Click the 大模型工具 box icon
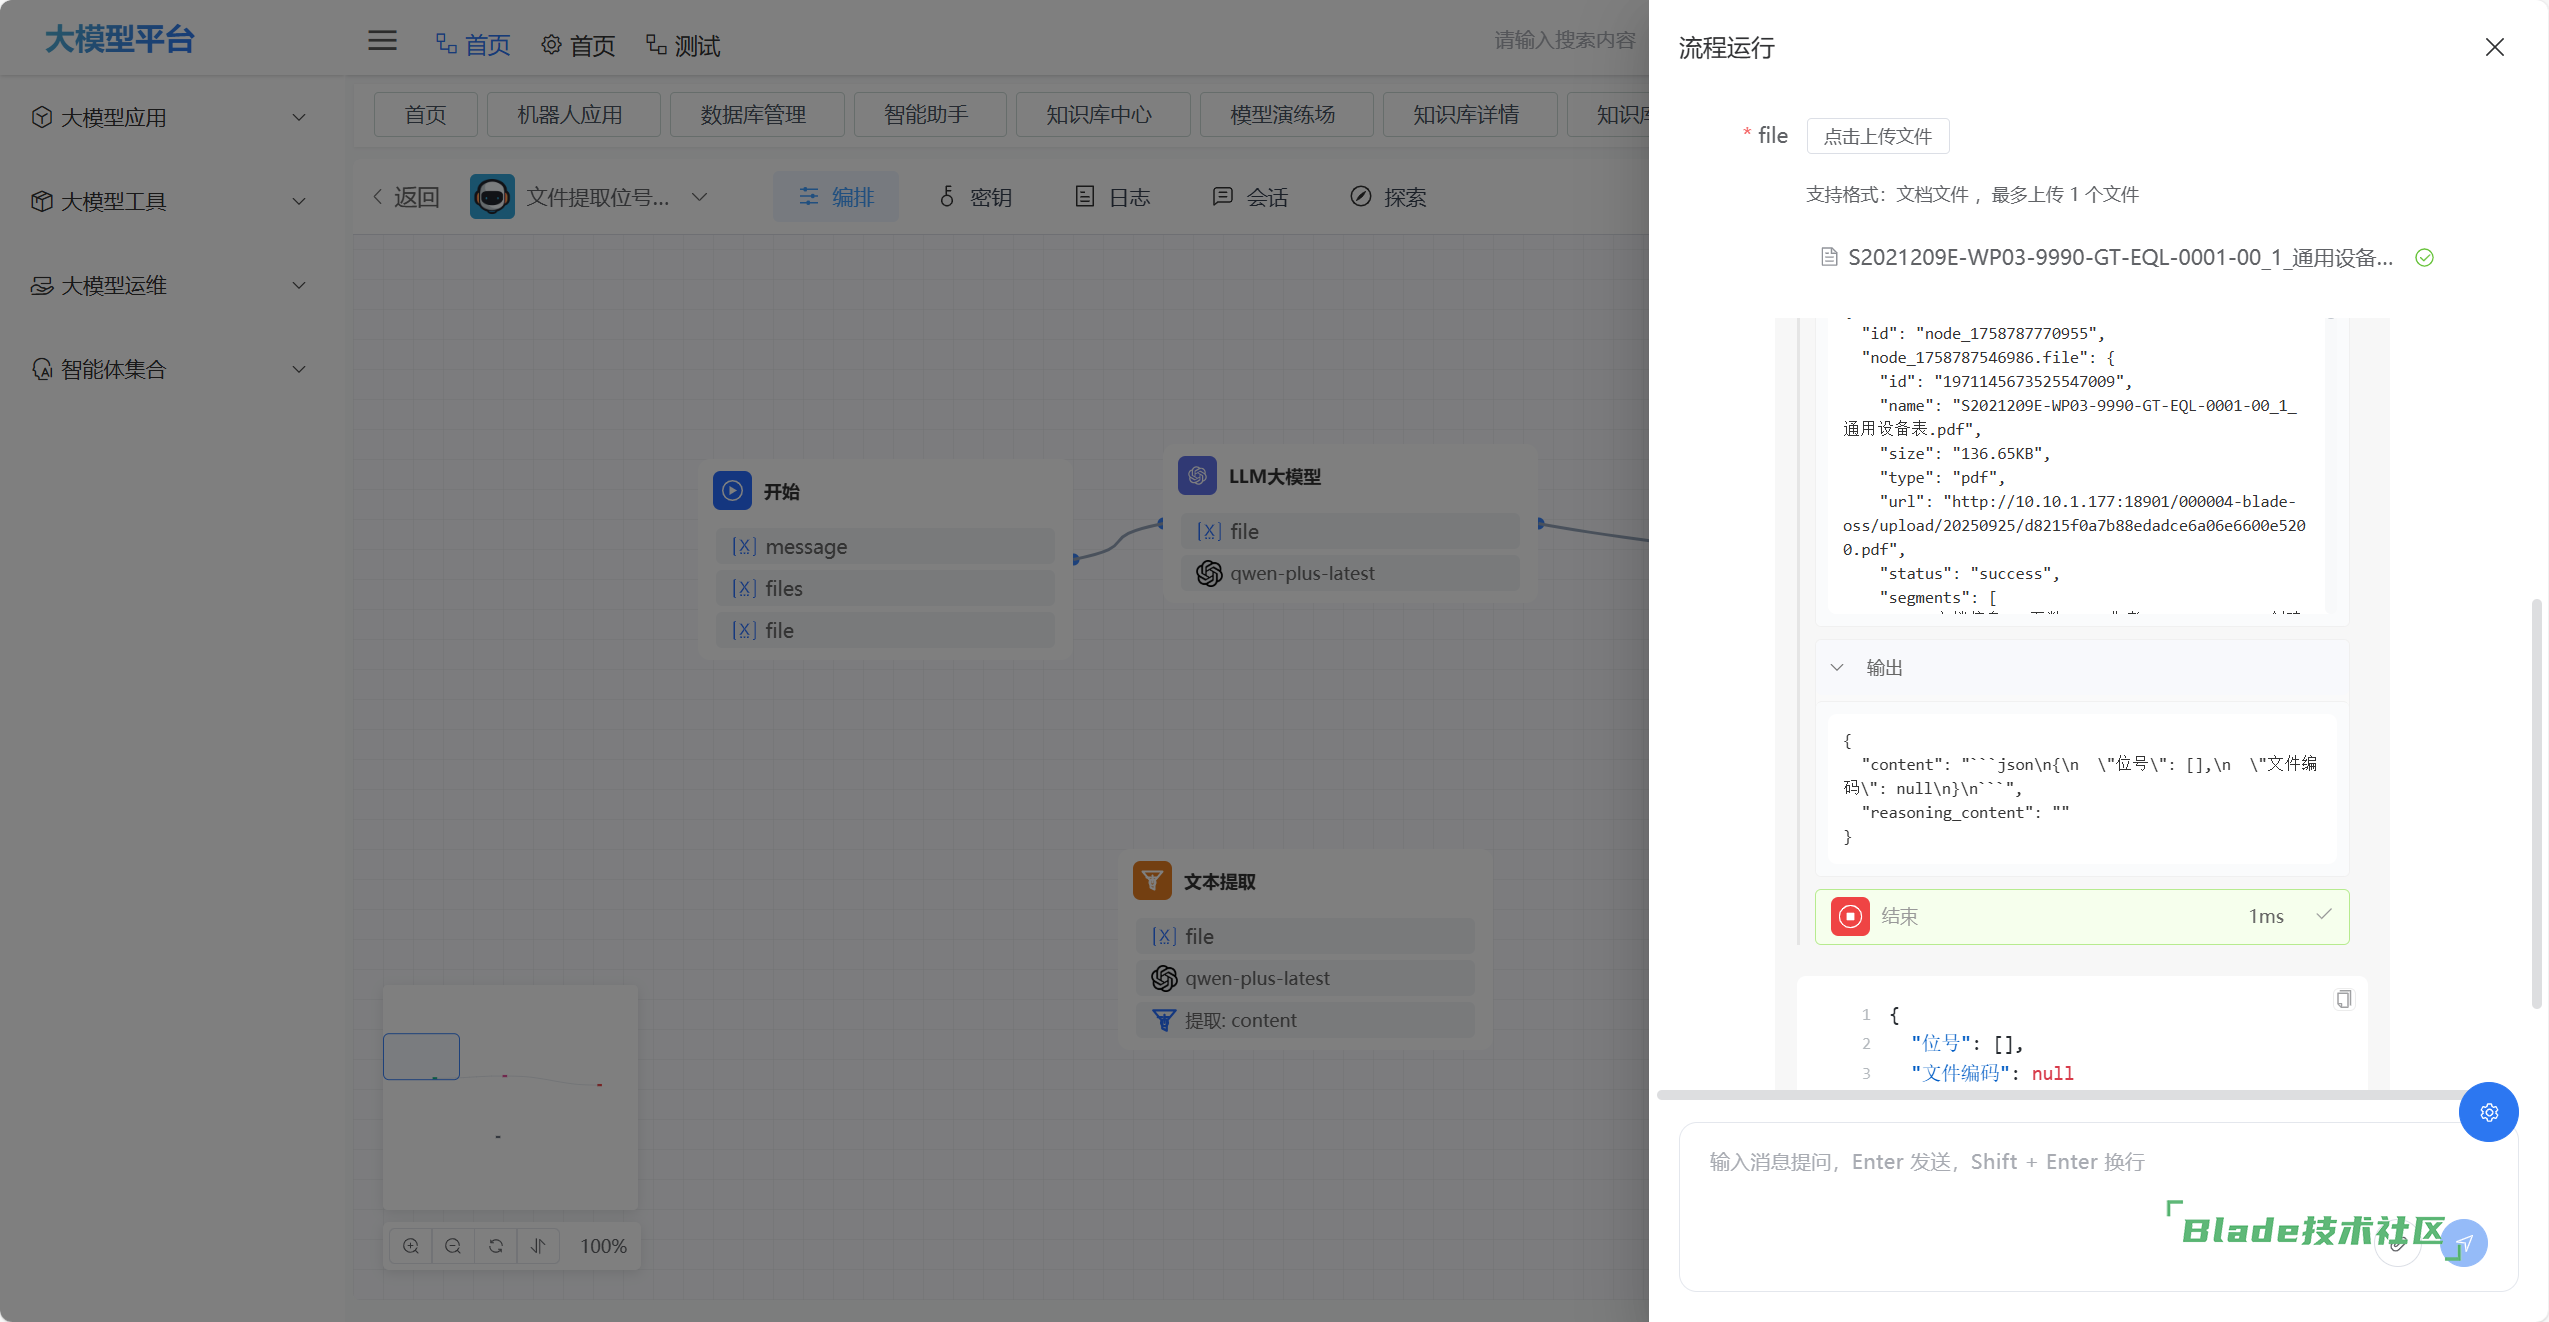Screen dimensions: 2549x1322 tap(41, 201)
